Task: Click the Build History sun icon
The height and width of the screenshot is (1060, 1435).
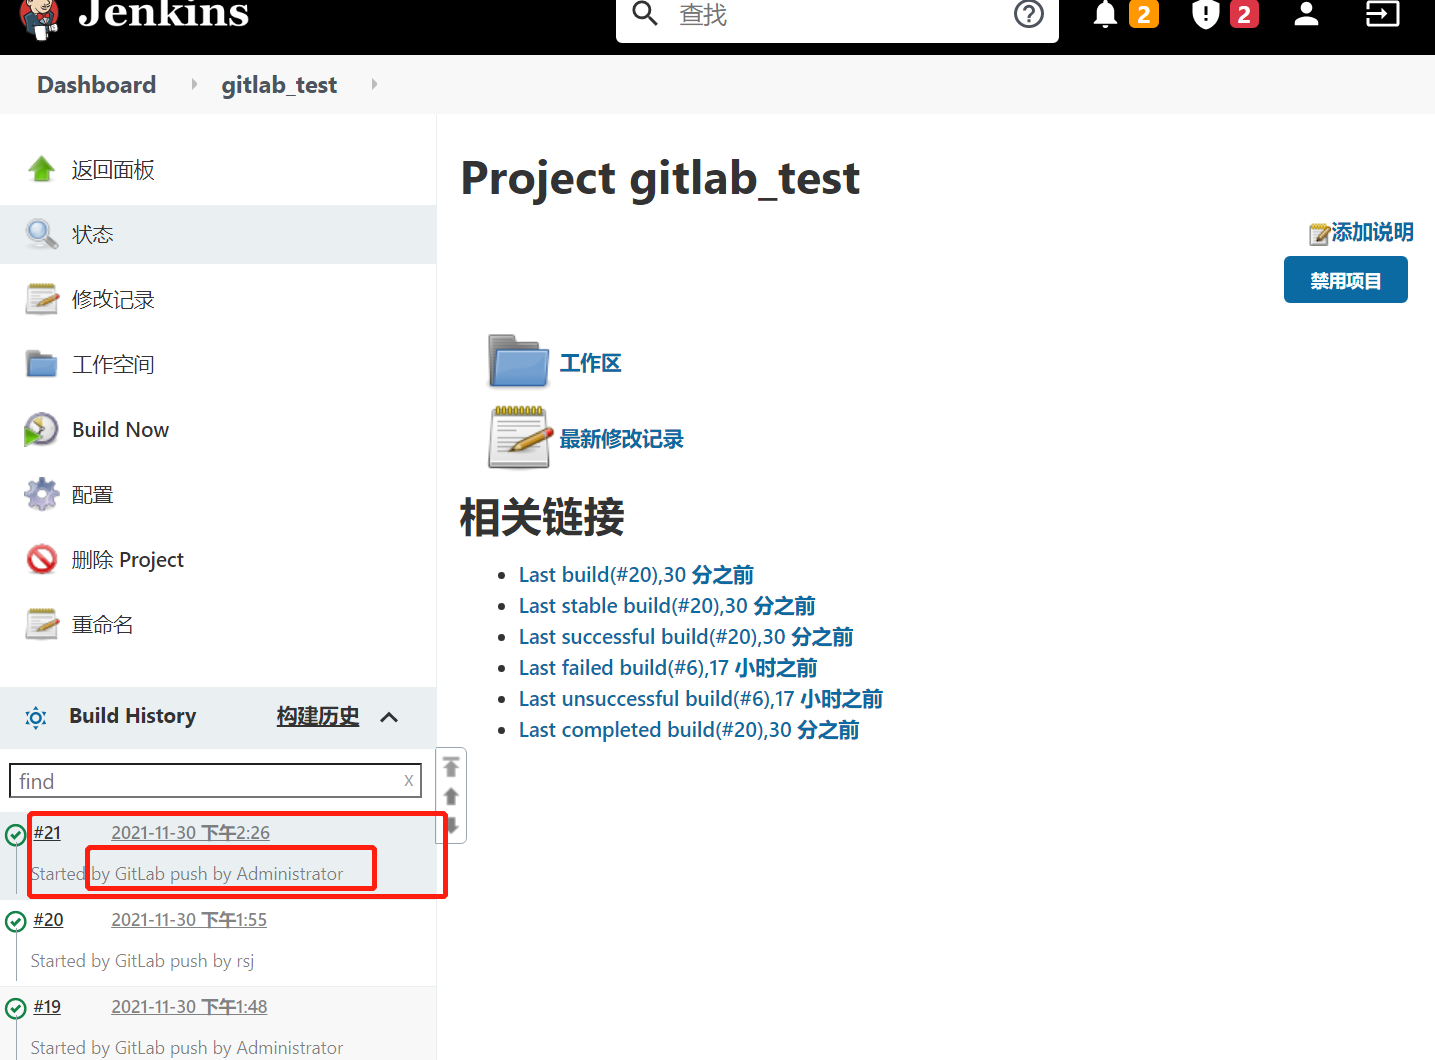Action: coord(36,717)
